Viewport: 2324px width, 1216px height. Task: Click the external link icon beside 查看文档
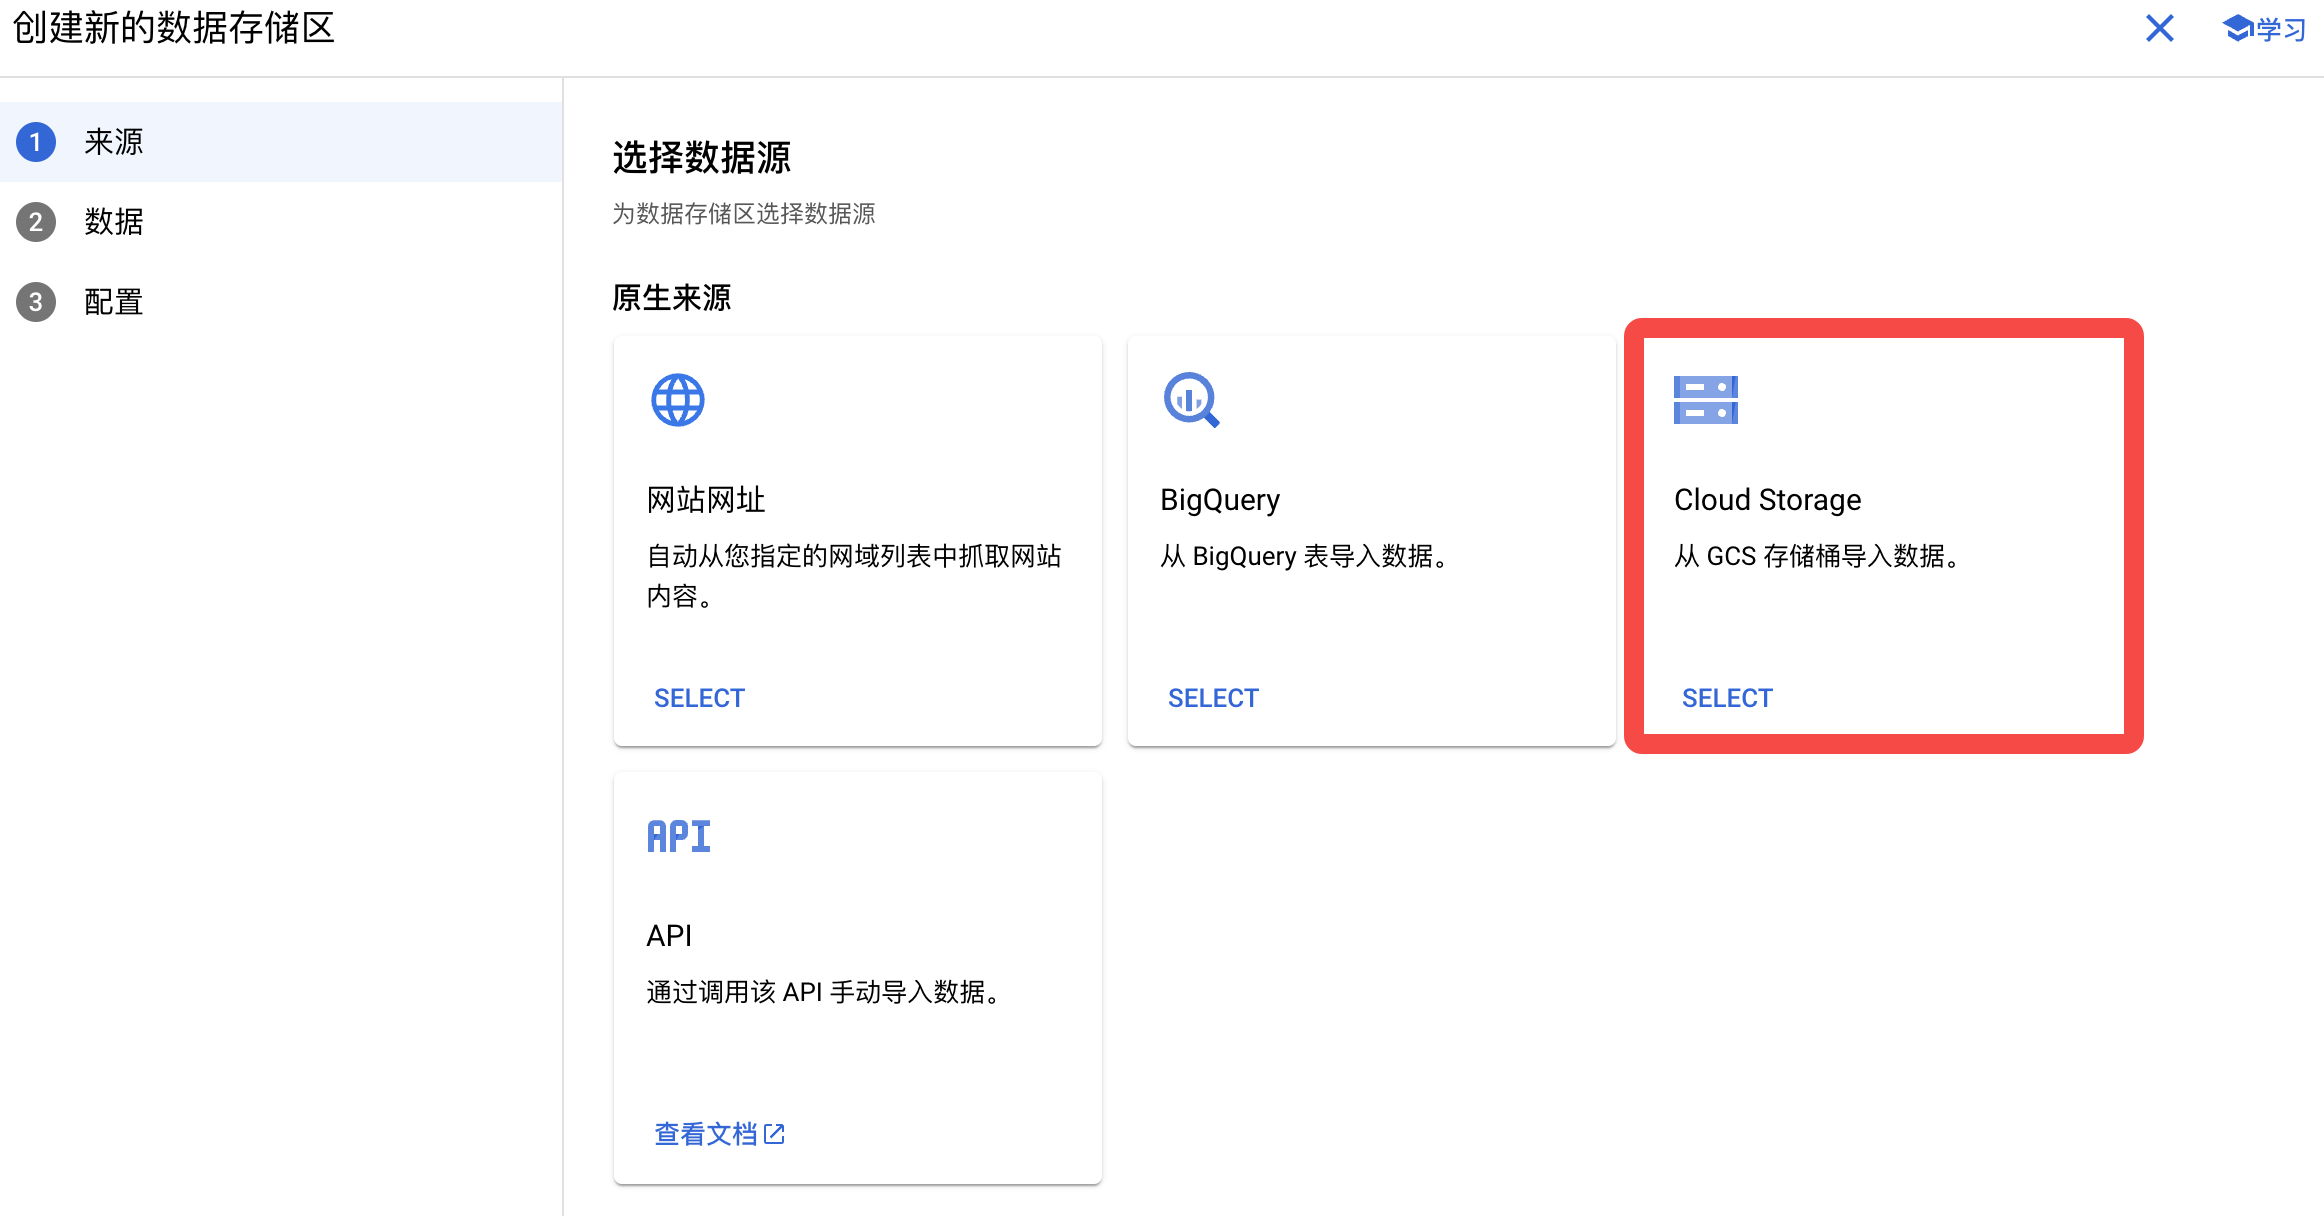click(x=774, y=1134)
